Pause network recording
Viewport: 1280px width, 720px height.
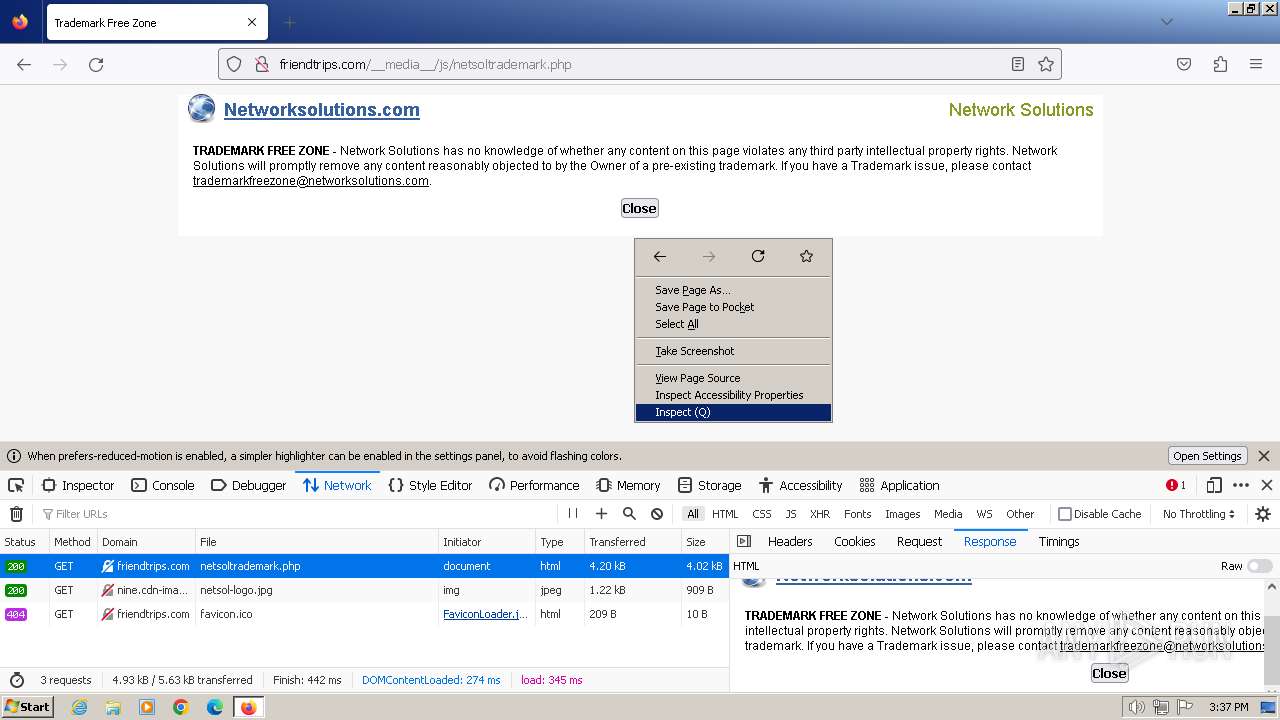click(573, 514)
